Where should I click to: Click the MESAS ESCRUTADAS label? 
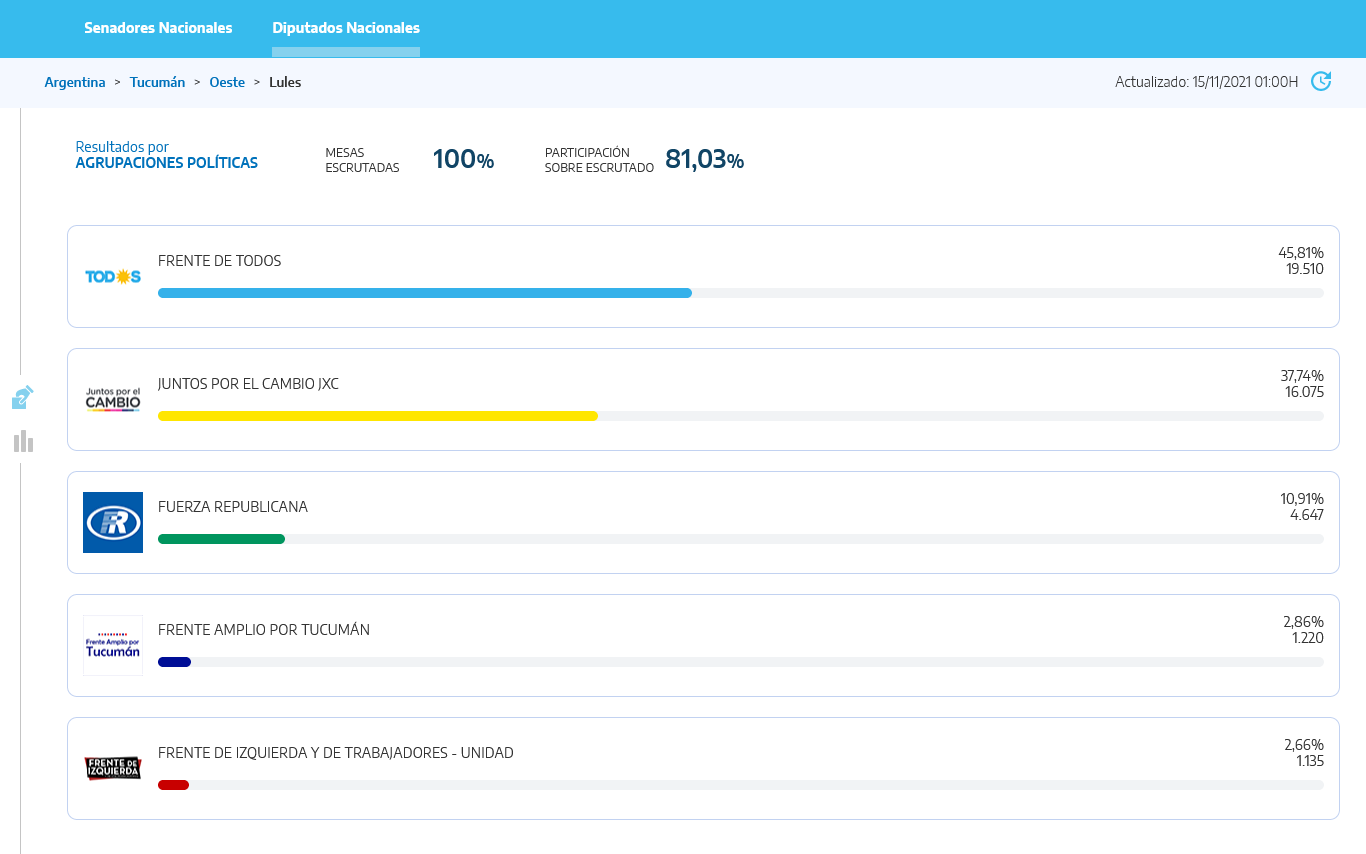[x=362, y=160]
